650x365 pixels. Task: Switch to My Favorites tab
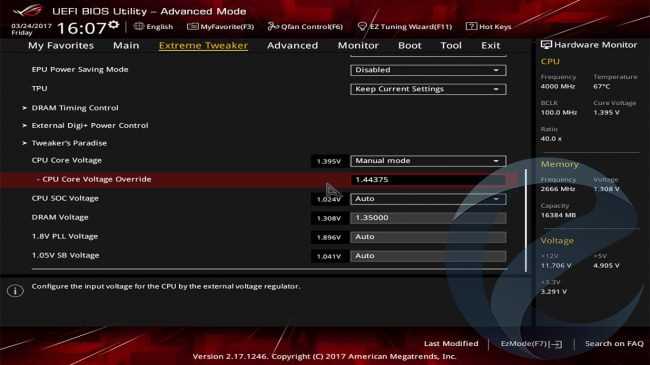coord(61,45)
